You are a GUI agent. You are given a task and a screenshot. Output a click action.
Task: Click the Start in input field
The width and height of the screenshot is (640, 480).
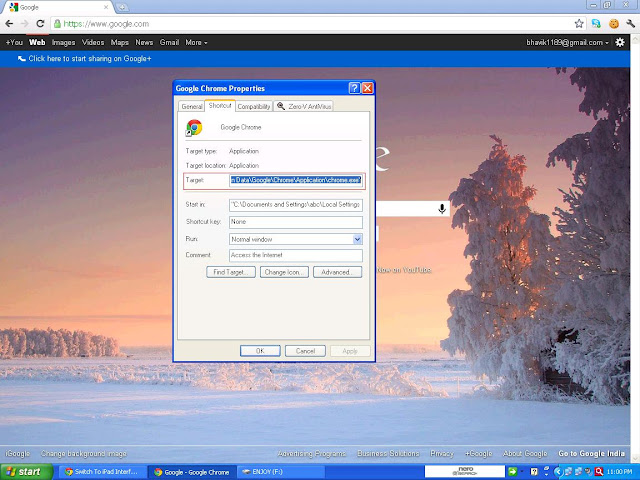coord(296,204)
